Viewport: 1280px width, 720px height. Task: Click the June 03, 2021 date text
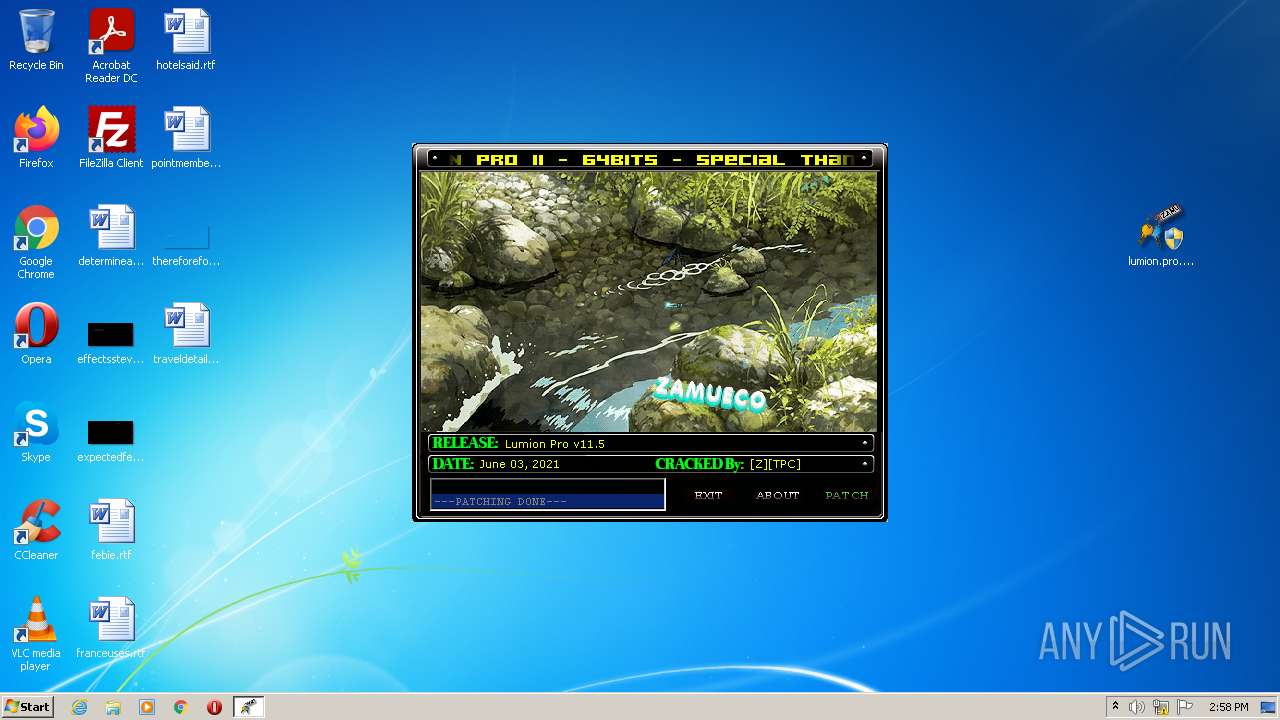tap(519, 464)
